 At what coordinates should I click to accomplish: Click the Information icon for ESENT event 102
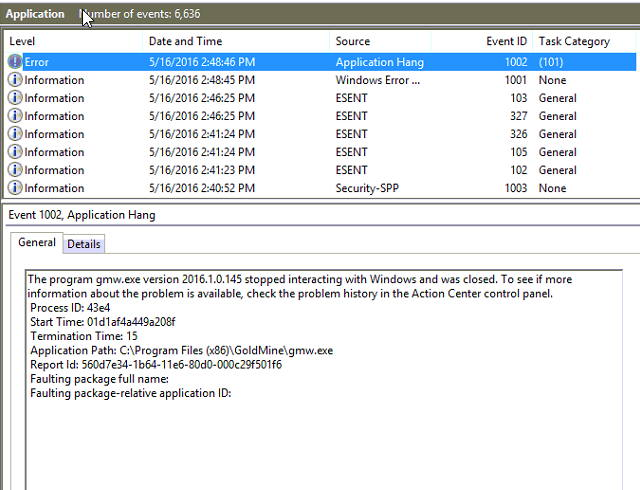(15, 170)
